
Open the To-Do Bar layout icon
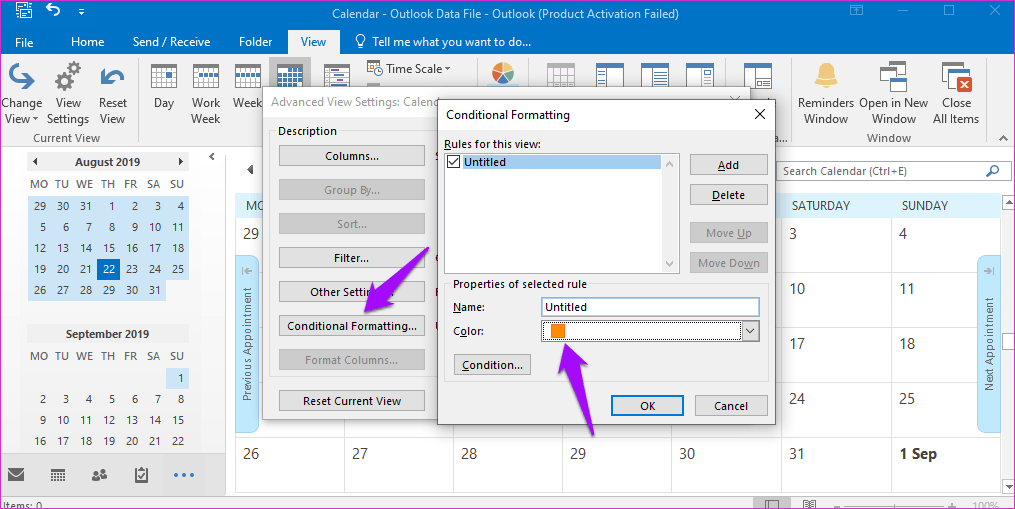pos(700,75)
